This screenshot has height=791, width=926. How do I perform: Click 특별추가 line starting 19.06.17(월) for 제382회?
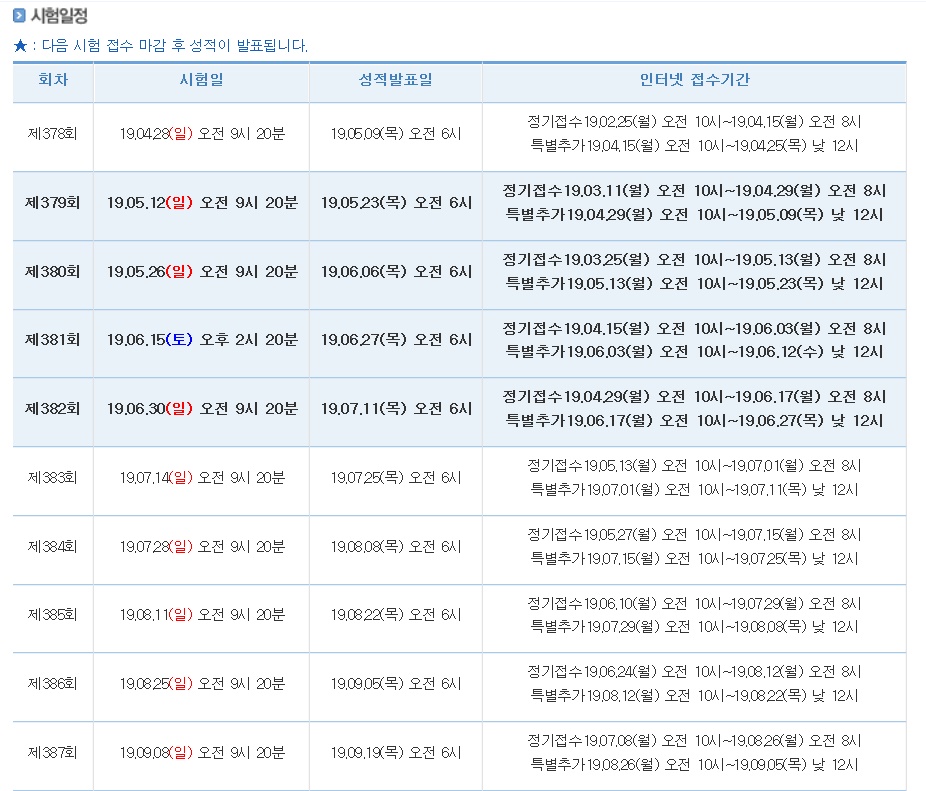click(x=694, y=421)
